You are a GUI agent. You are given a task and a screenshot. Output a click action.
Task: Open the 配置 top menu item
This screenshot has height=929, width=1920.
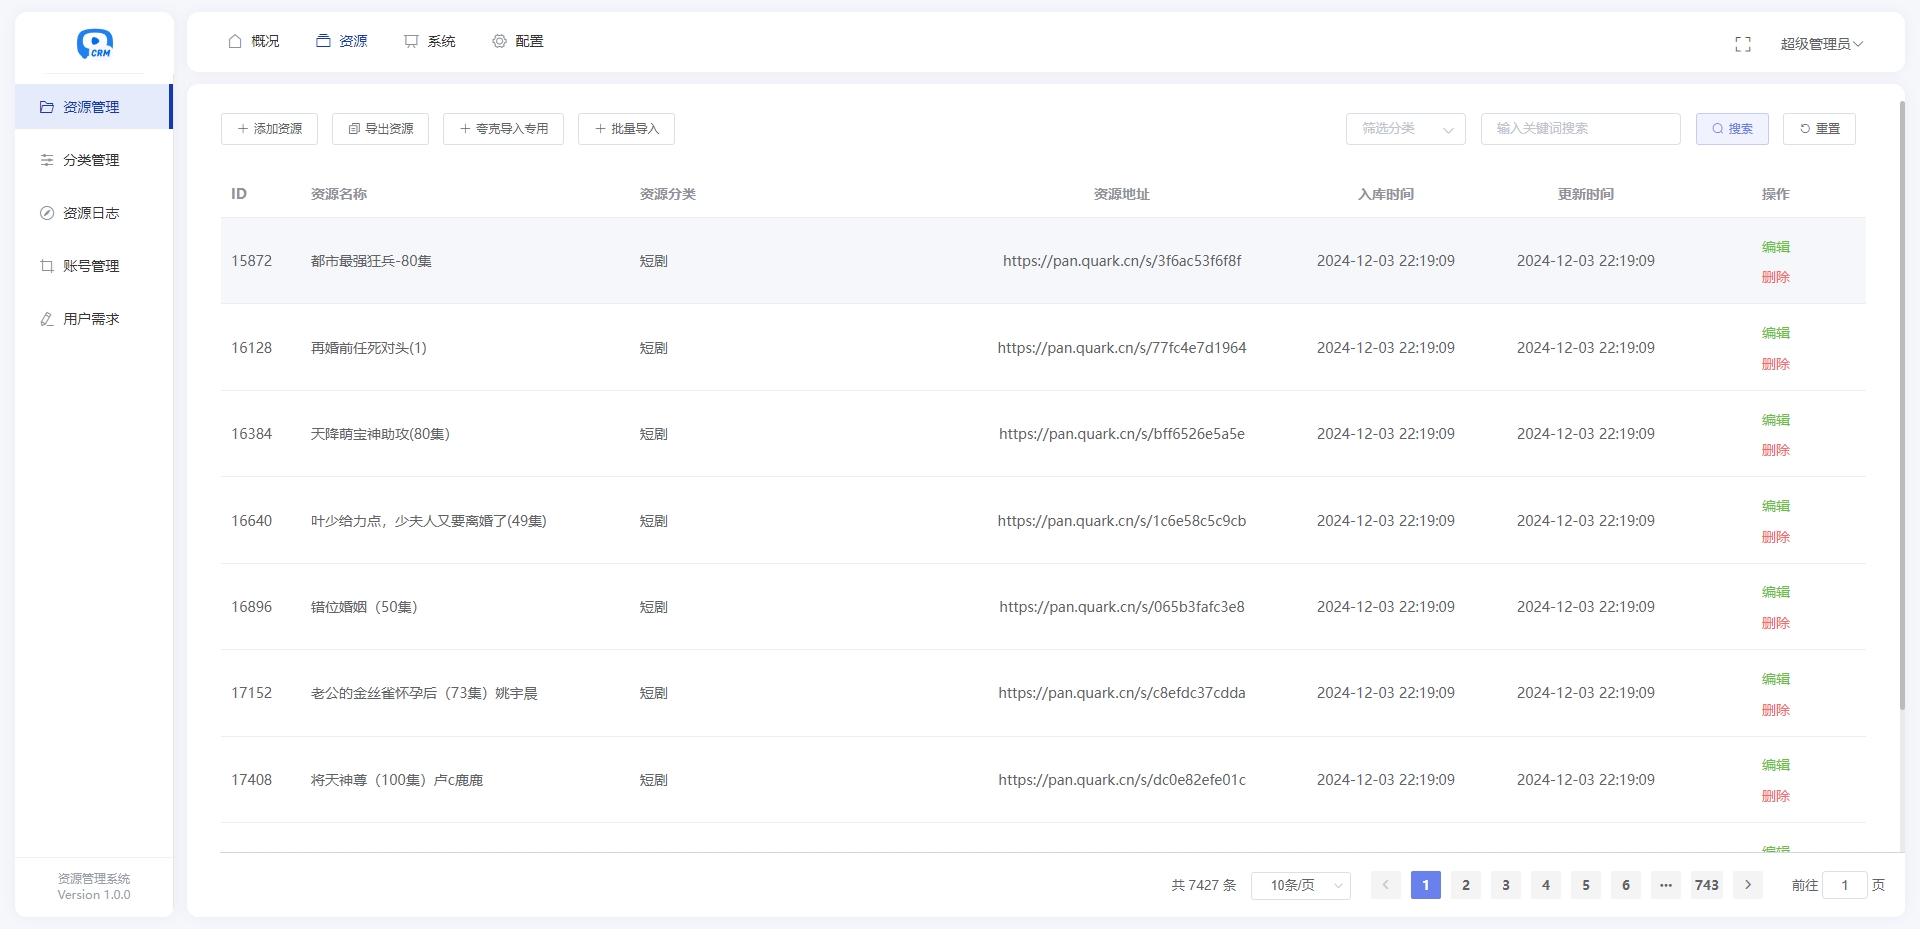[518, 41]
